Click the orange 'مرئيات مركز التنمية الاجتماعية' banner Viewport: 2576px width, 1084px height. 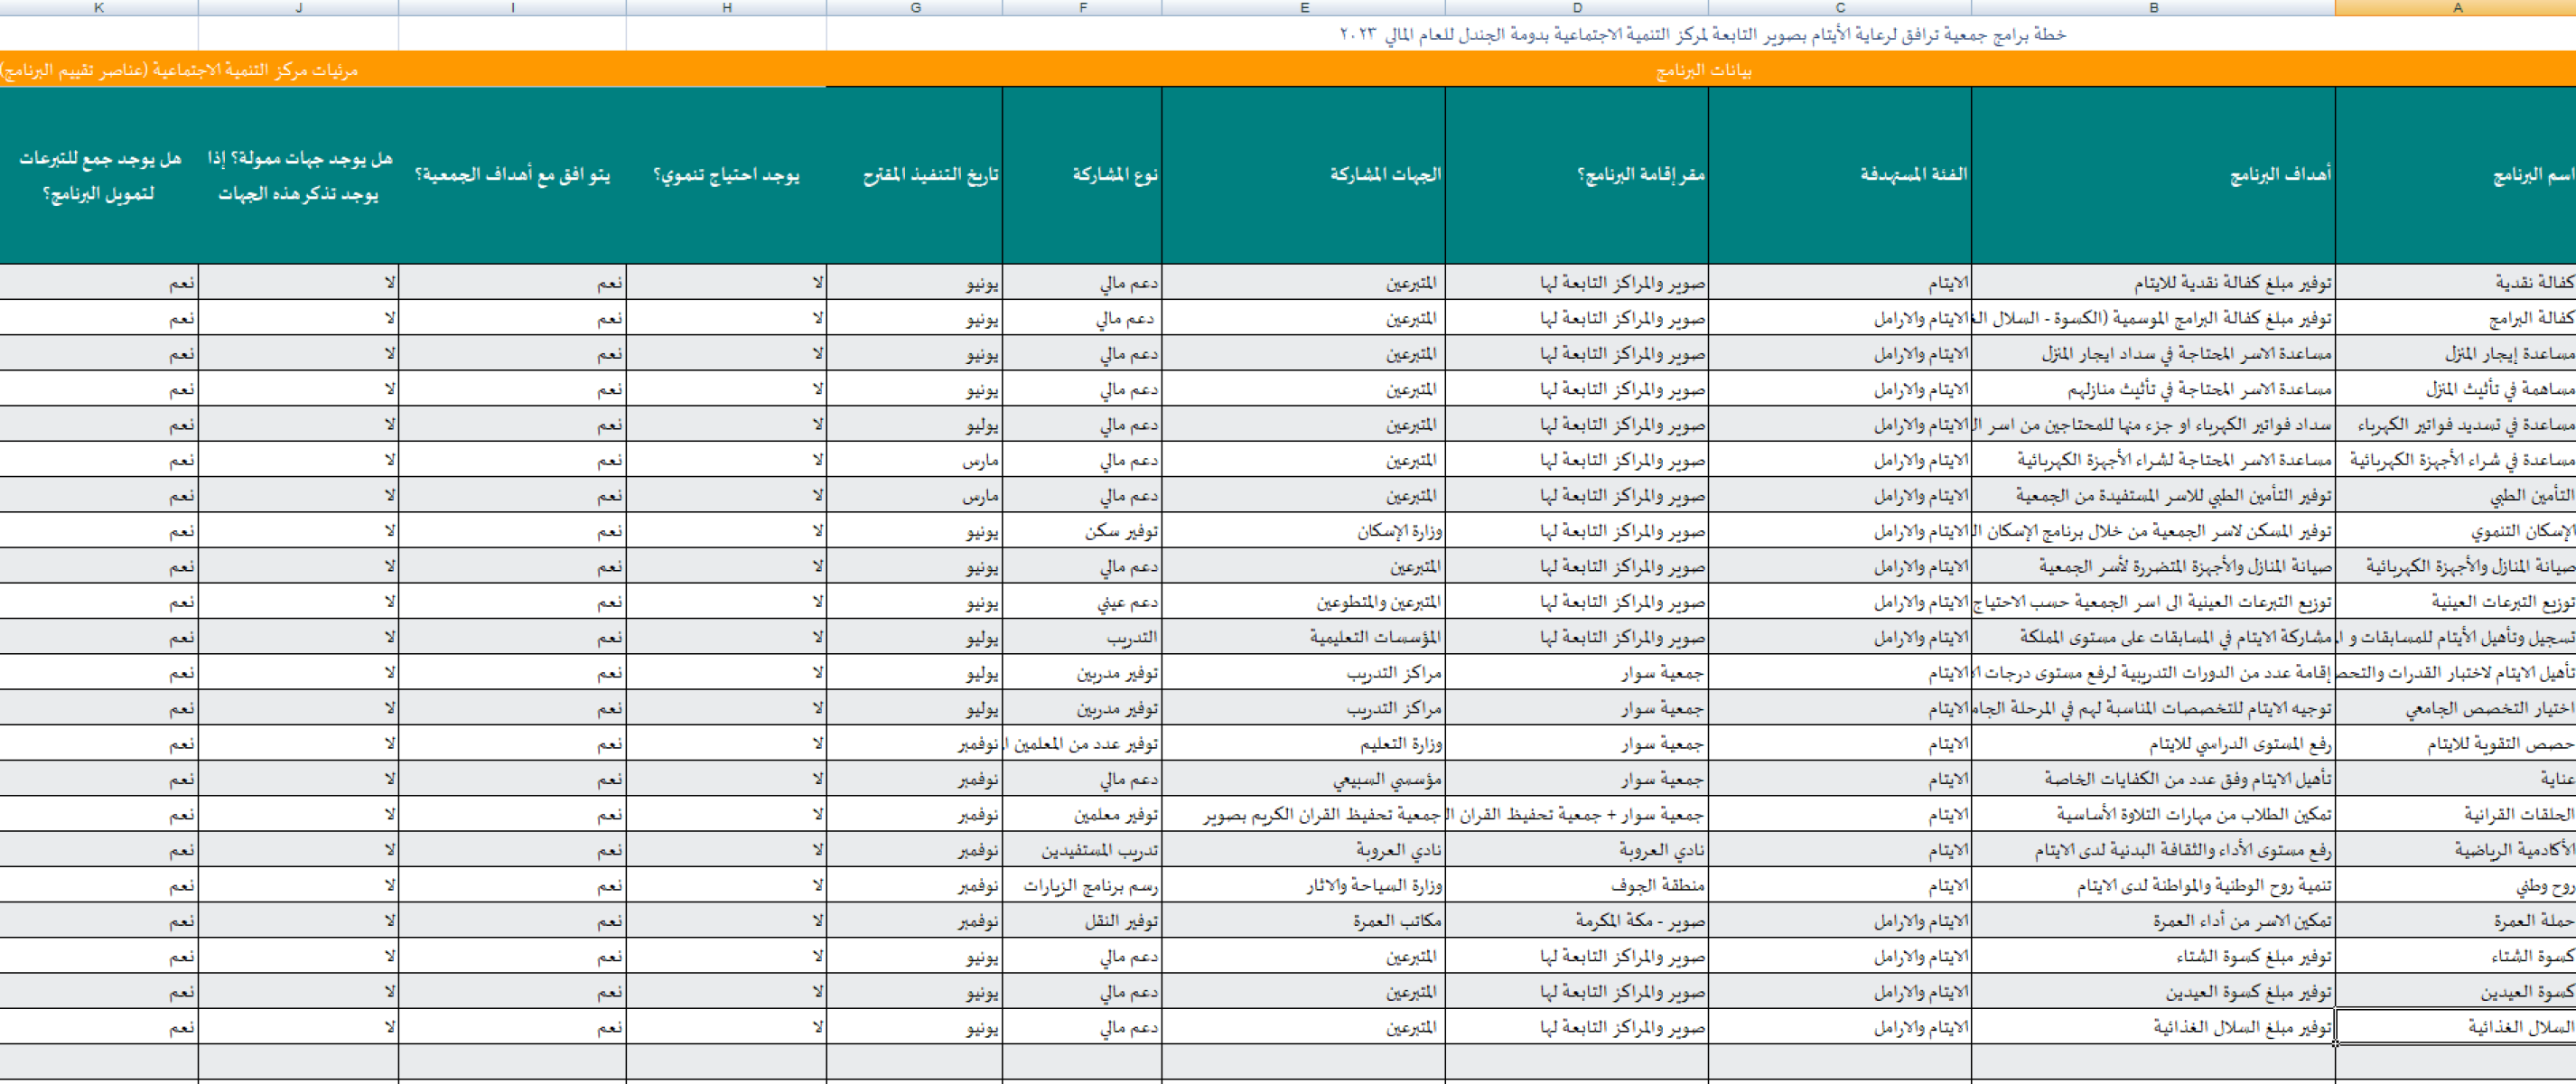tap(180, 70)
